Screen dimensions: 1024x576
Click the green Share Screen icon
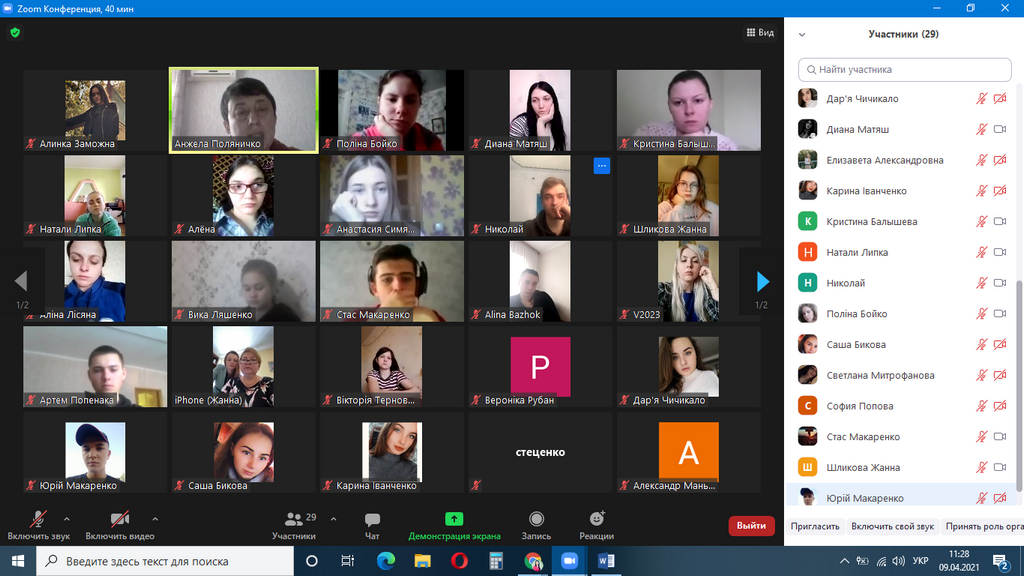454,519
